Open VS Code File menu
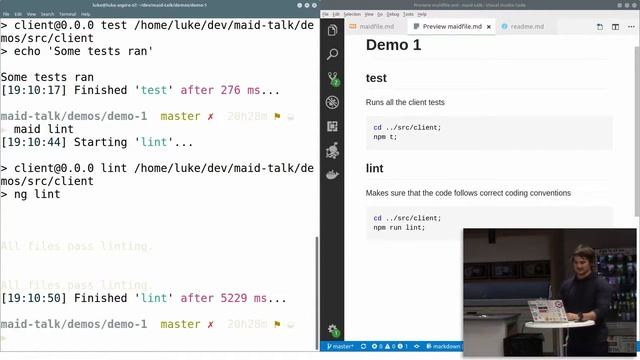 coord(325,14)
